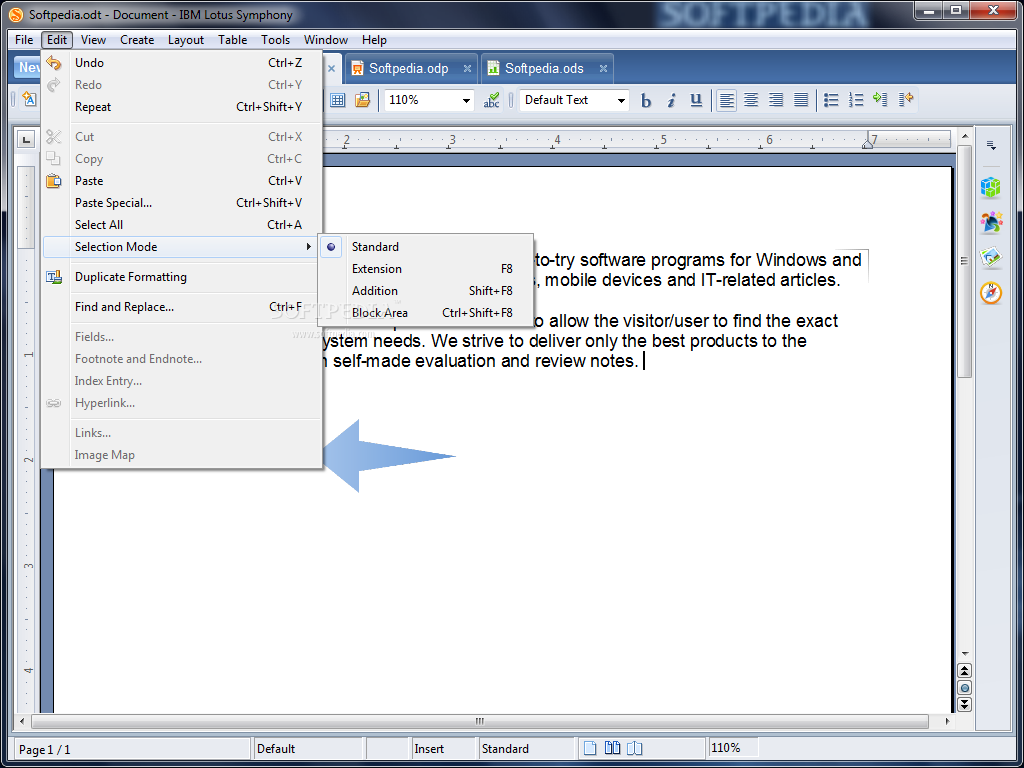
Task: Close the current document tab
Action: (332, 69)
